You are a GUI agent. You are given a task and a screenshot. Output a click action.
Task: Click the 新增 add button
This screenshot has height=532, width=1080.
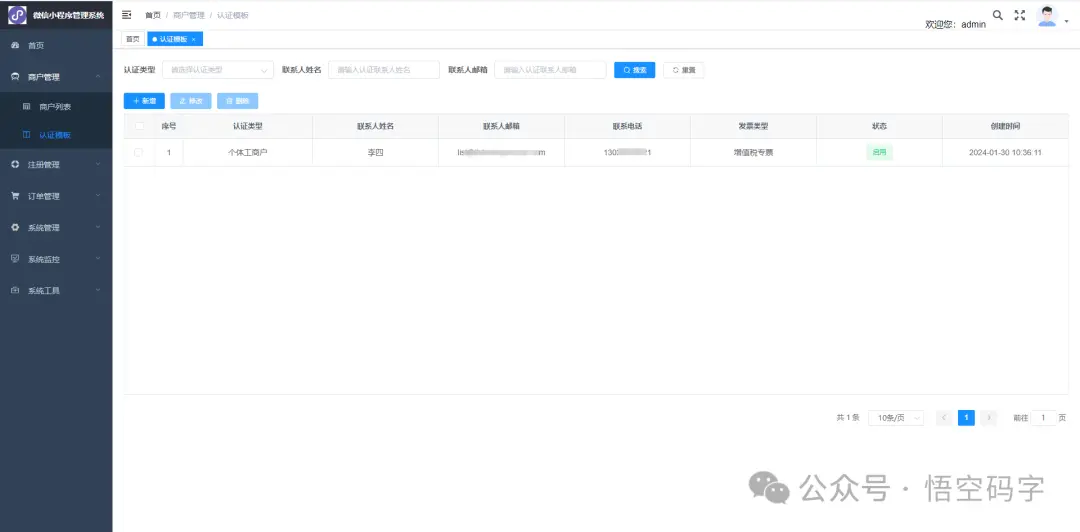pos(144,101)
